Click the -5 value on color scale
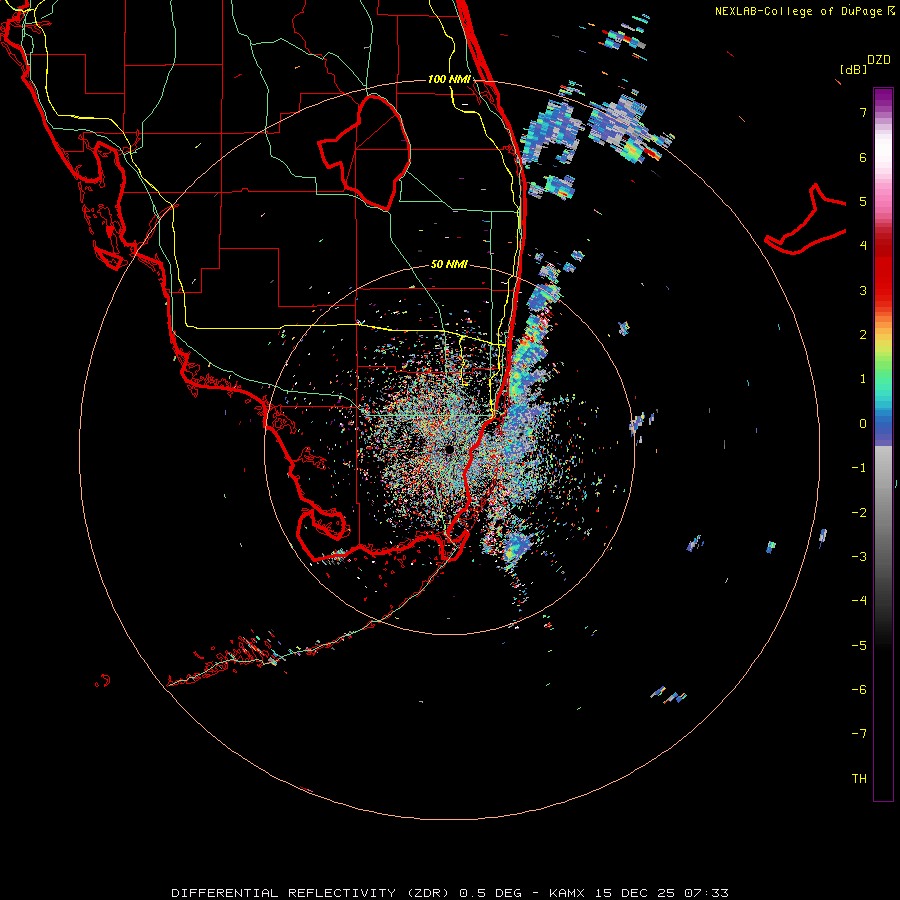Viewport: 900px width, 900px height. click(859, 645)
